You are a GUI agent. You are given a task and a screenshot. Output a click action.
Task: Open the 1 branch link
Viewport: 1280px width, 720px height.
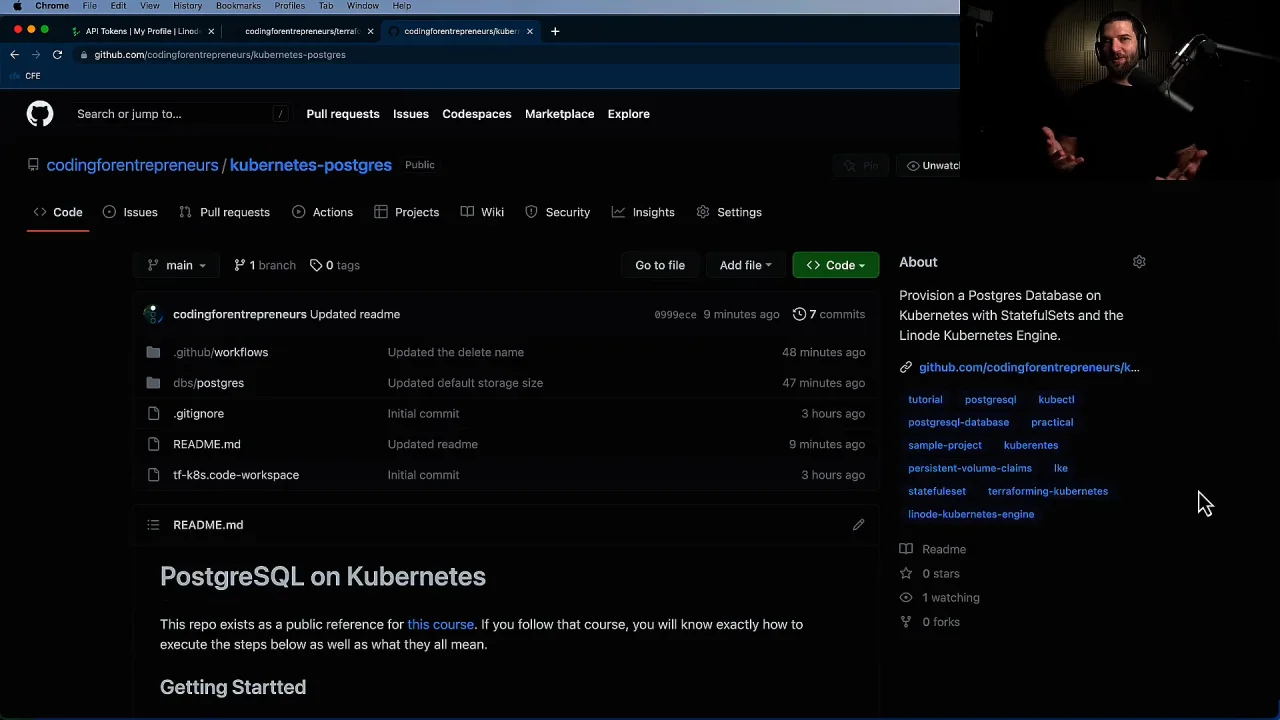click(x=265, y=265)
